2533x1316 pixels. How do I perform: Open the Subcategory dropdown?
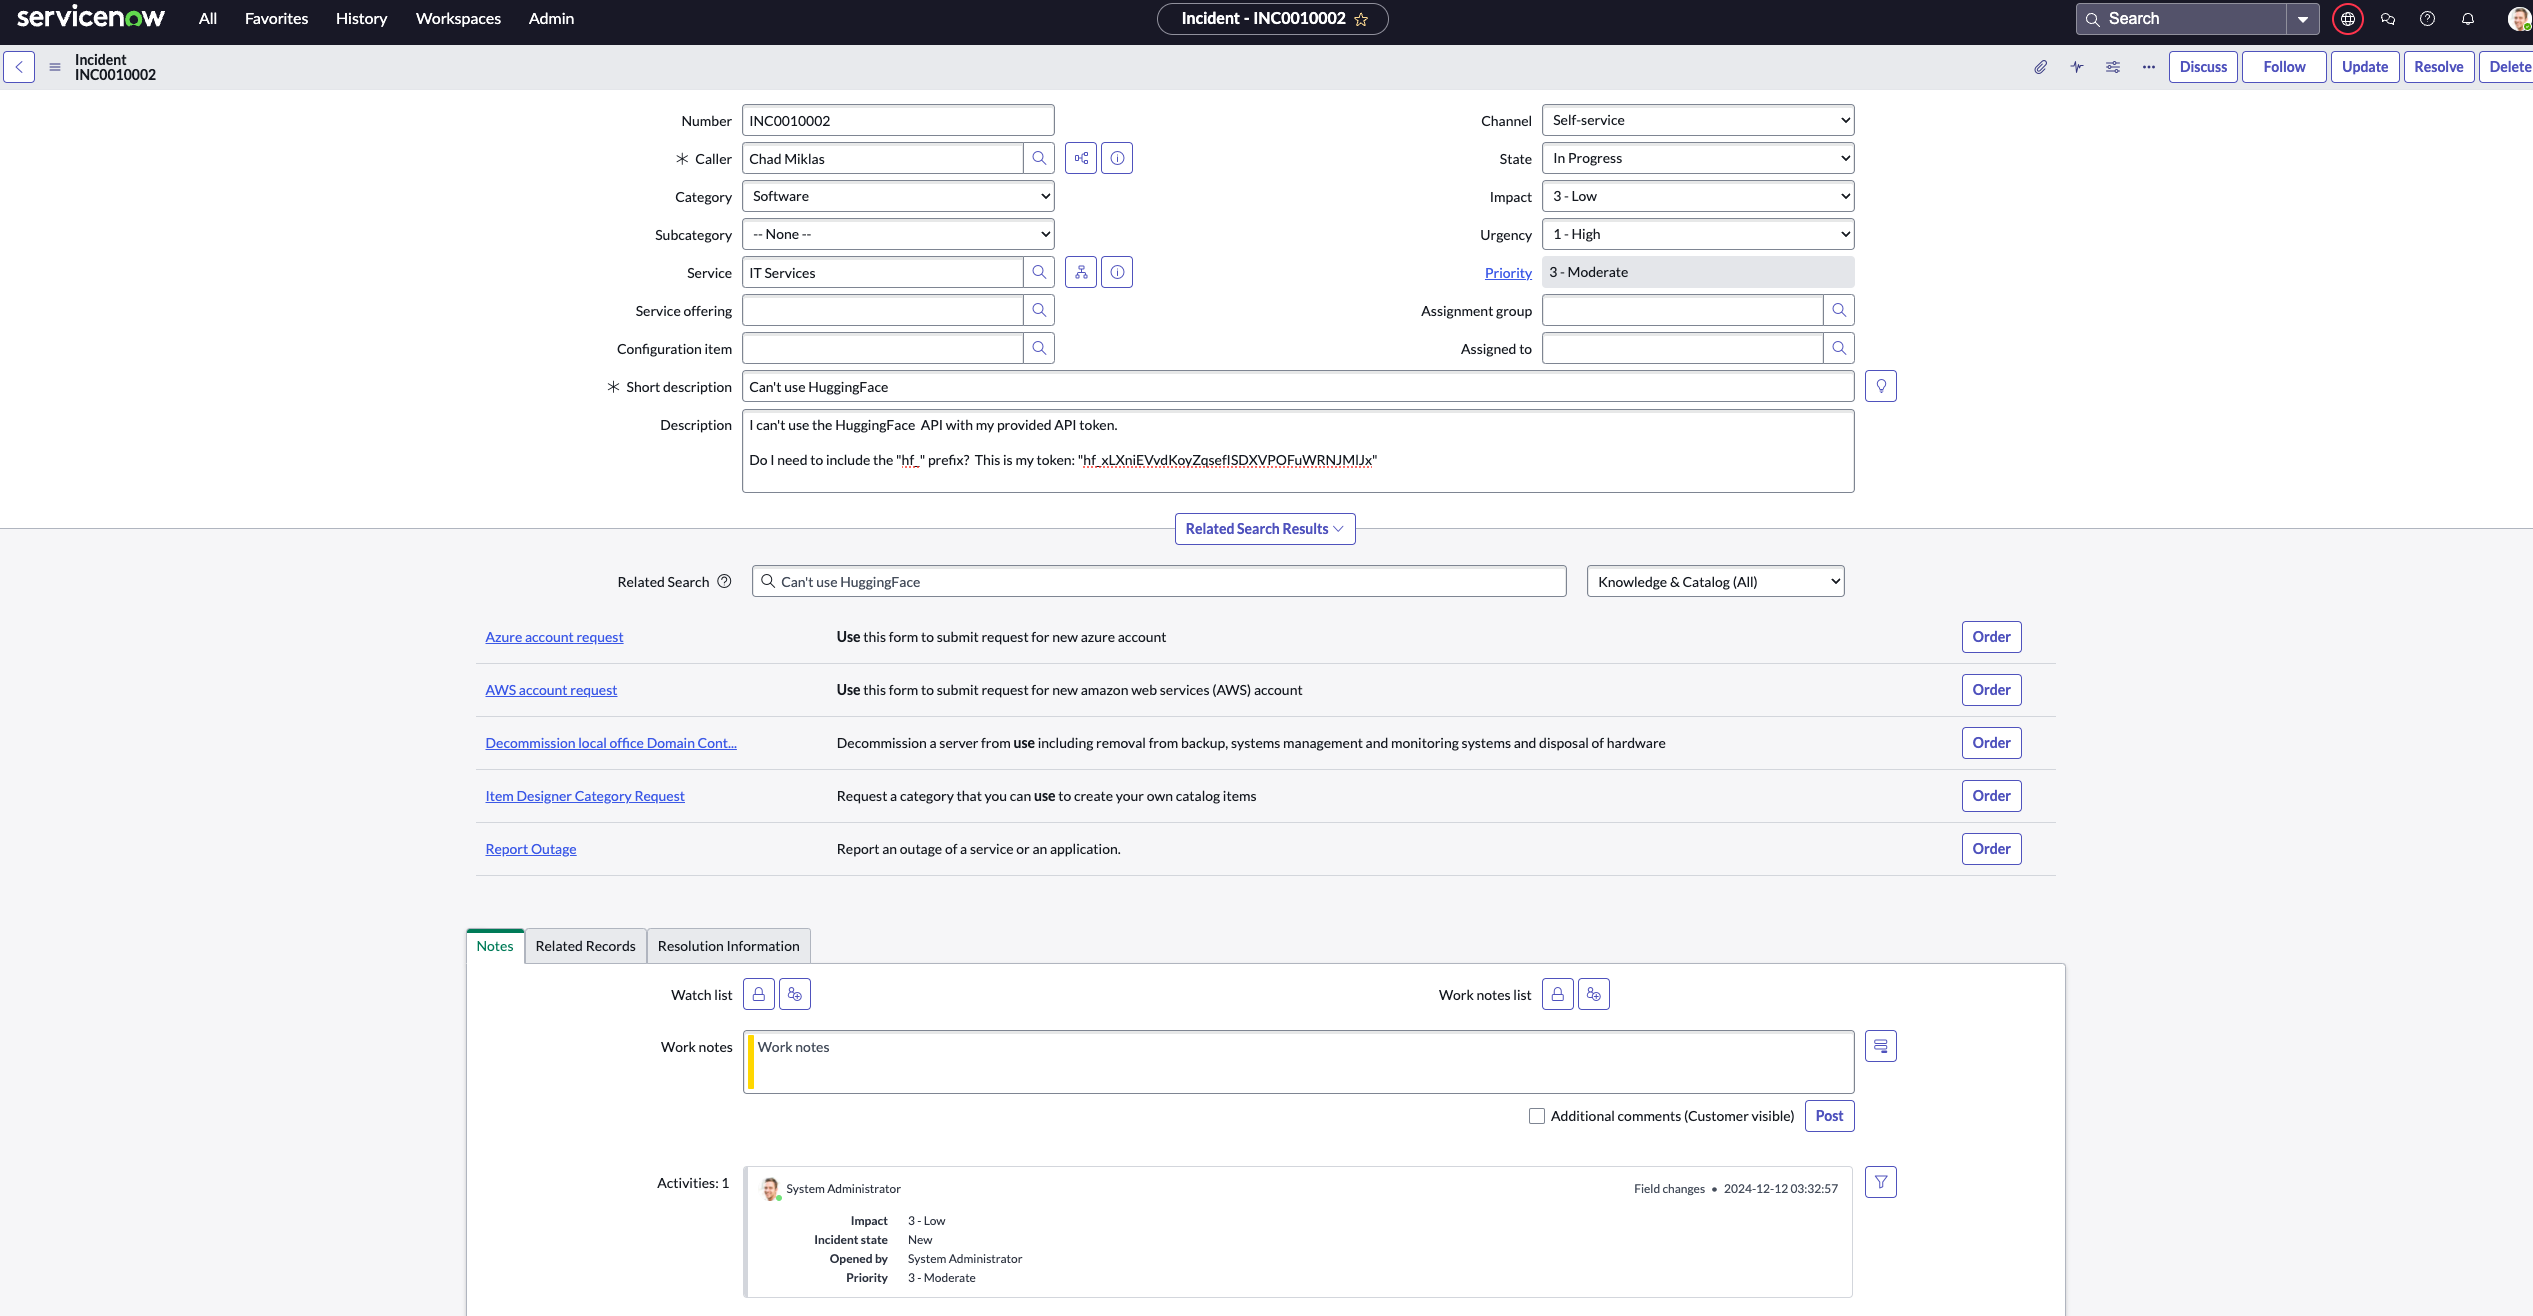click(898, 234)
